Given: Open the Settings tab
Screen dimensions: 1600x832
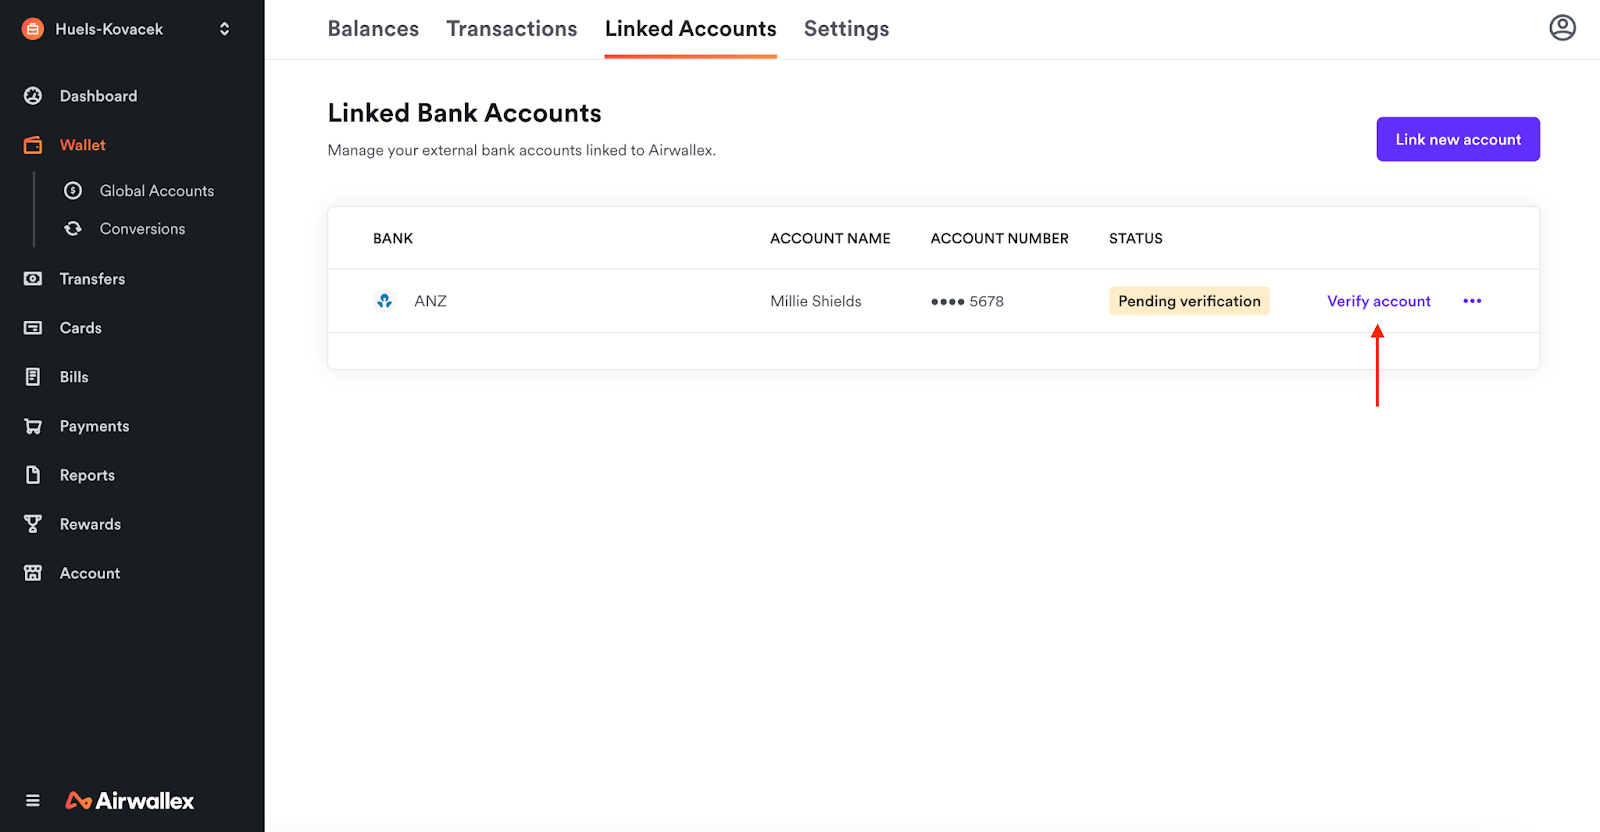Looking at the screenshot, I should tap(846, 29).
